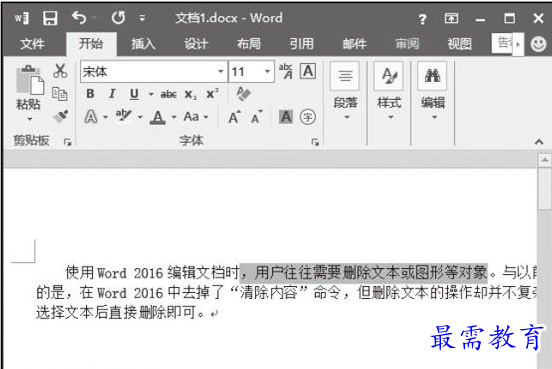Switch to the 开始 (Home) tab
The width and height of the screenshot is (552, 369).
click(91, 44)
